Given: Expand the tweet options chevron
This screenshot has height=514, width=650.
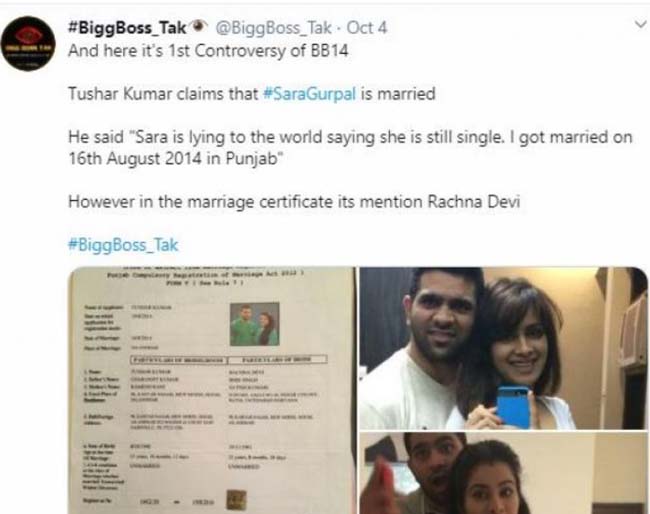Looking at the screenshot, I should [x=641, y=25].
